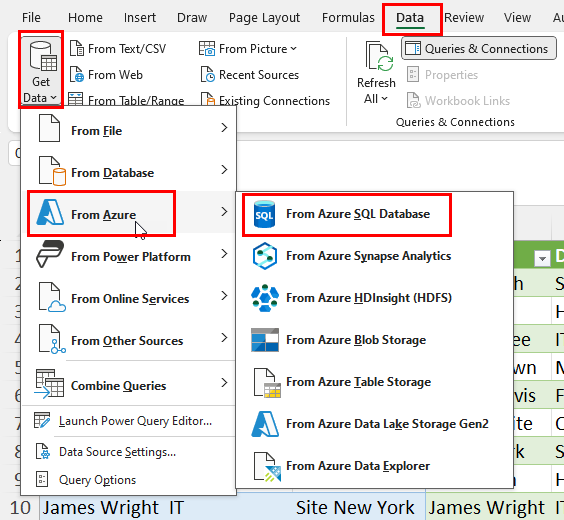Viewport: 564px width, 520px height.
Task: Choose the From Azure SQL Database entry
Action: coord(374,214)
